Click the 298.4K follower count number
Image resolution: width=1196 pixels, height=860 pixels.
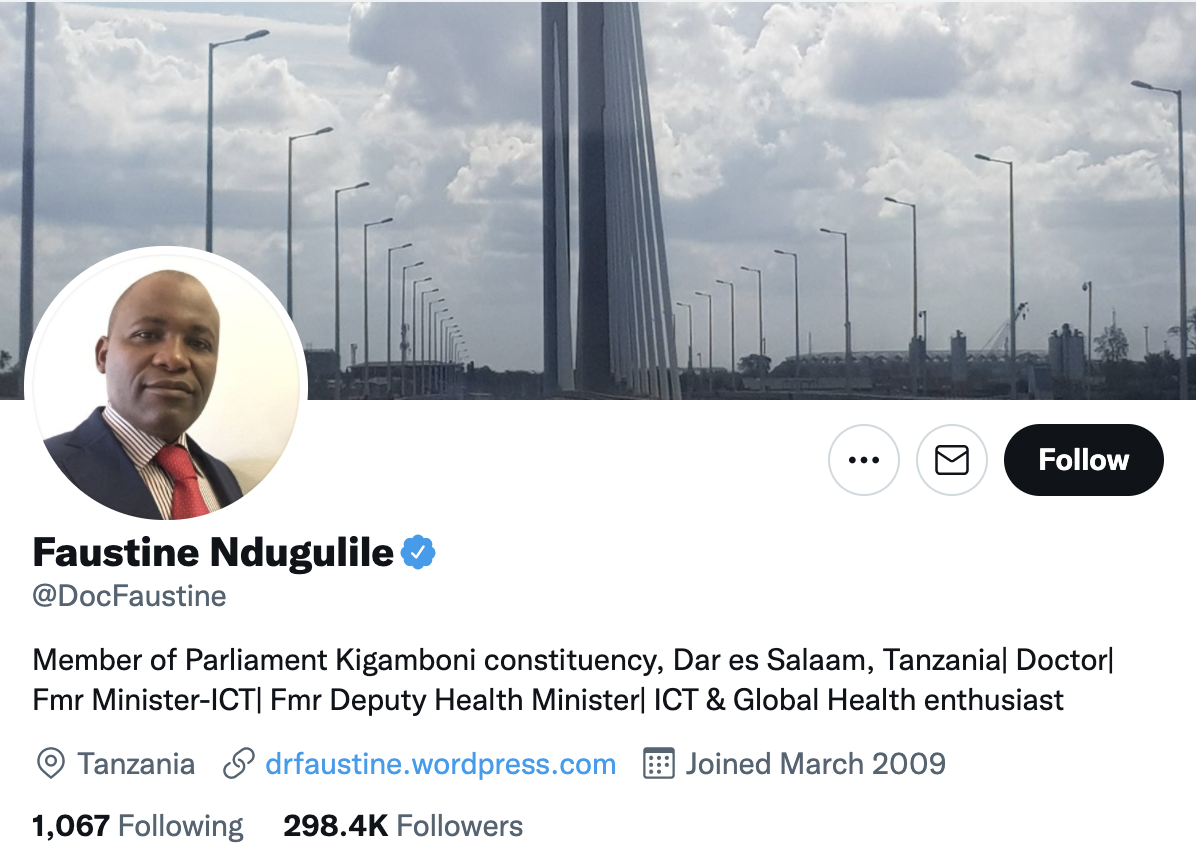tap(336, 826)
